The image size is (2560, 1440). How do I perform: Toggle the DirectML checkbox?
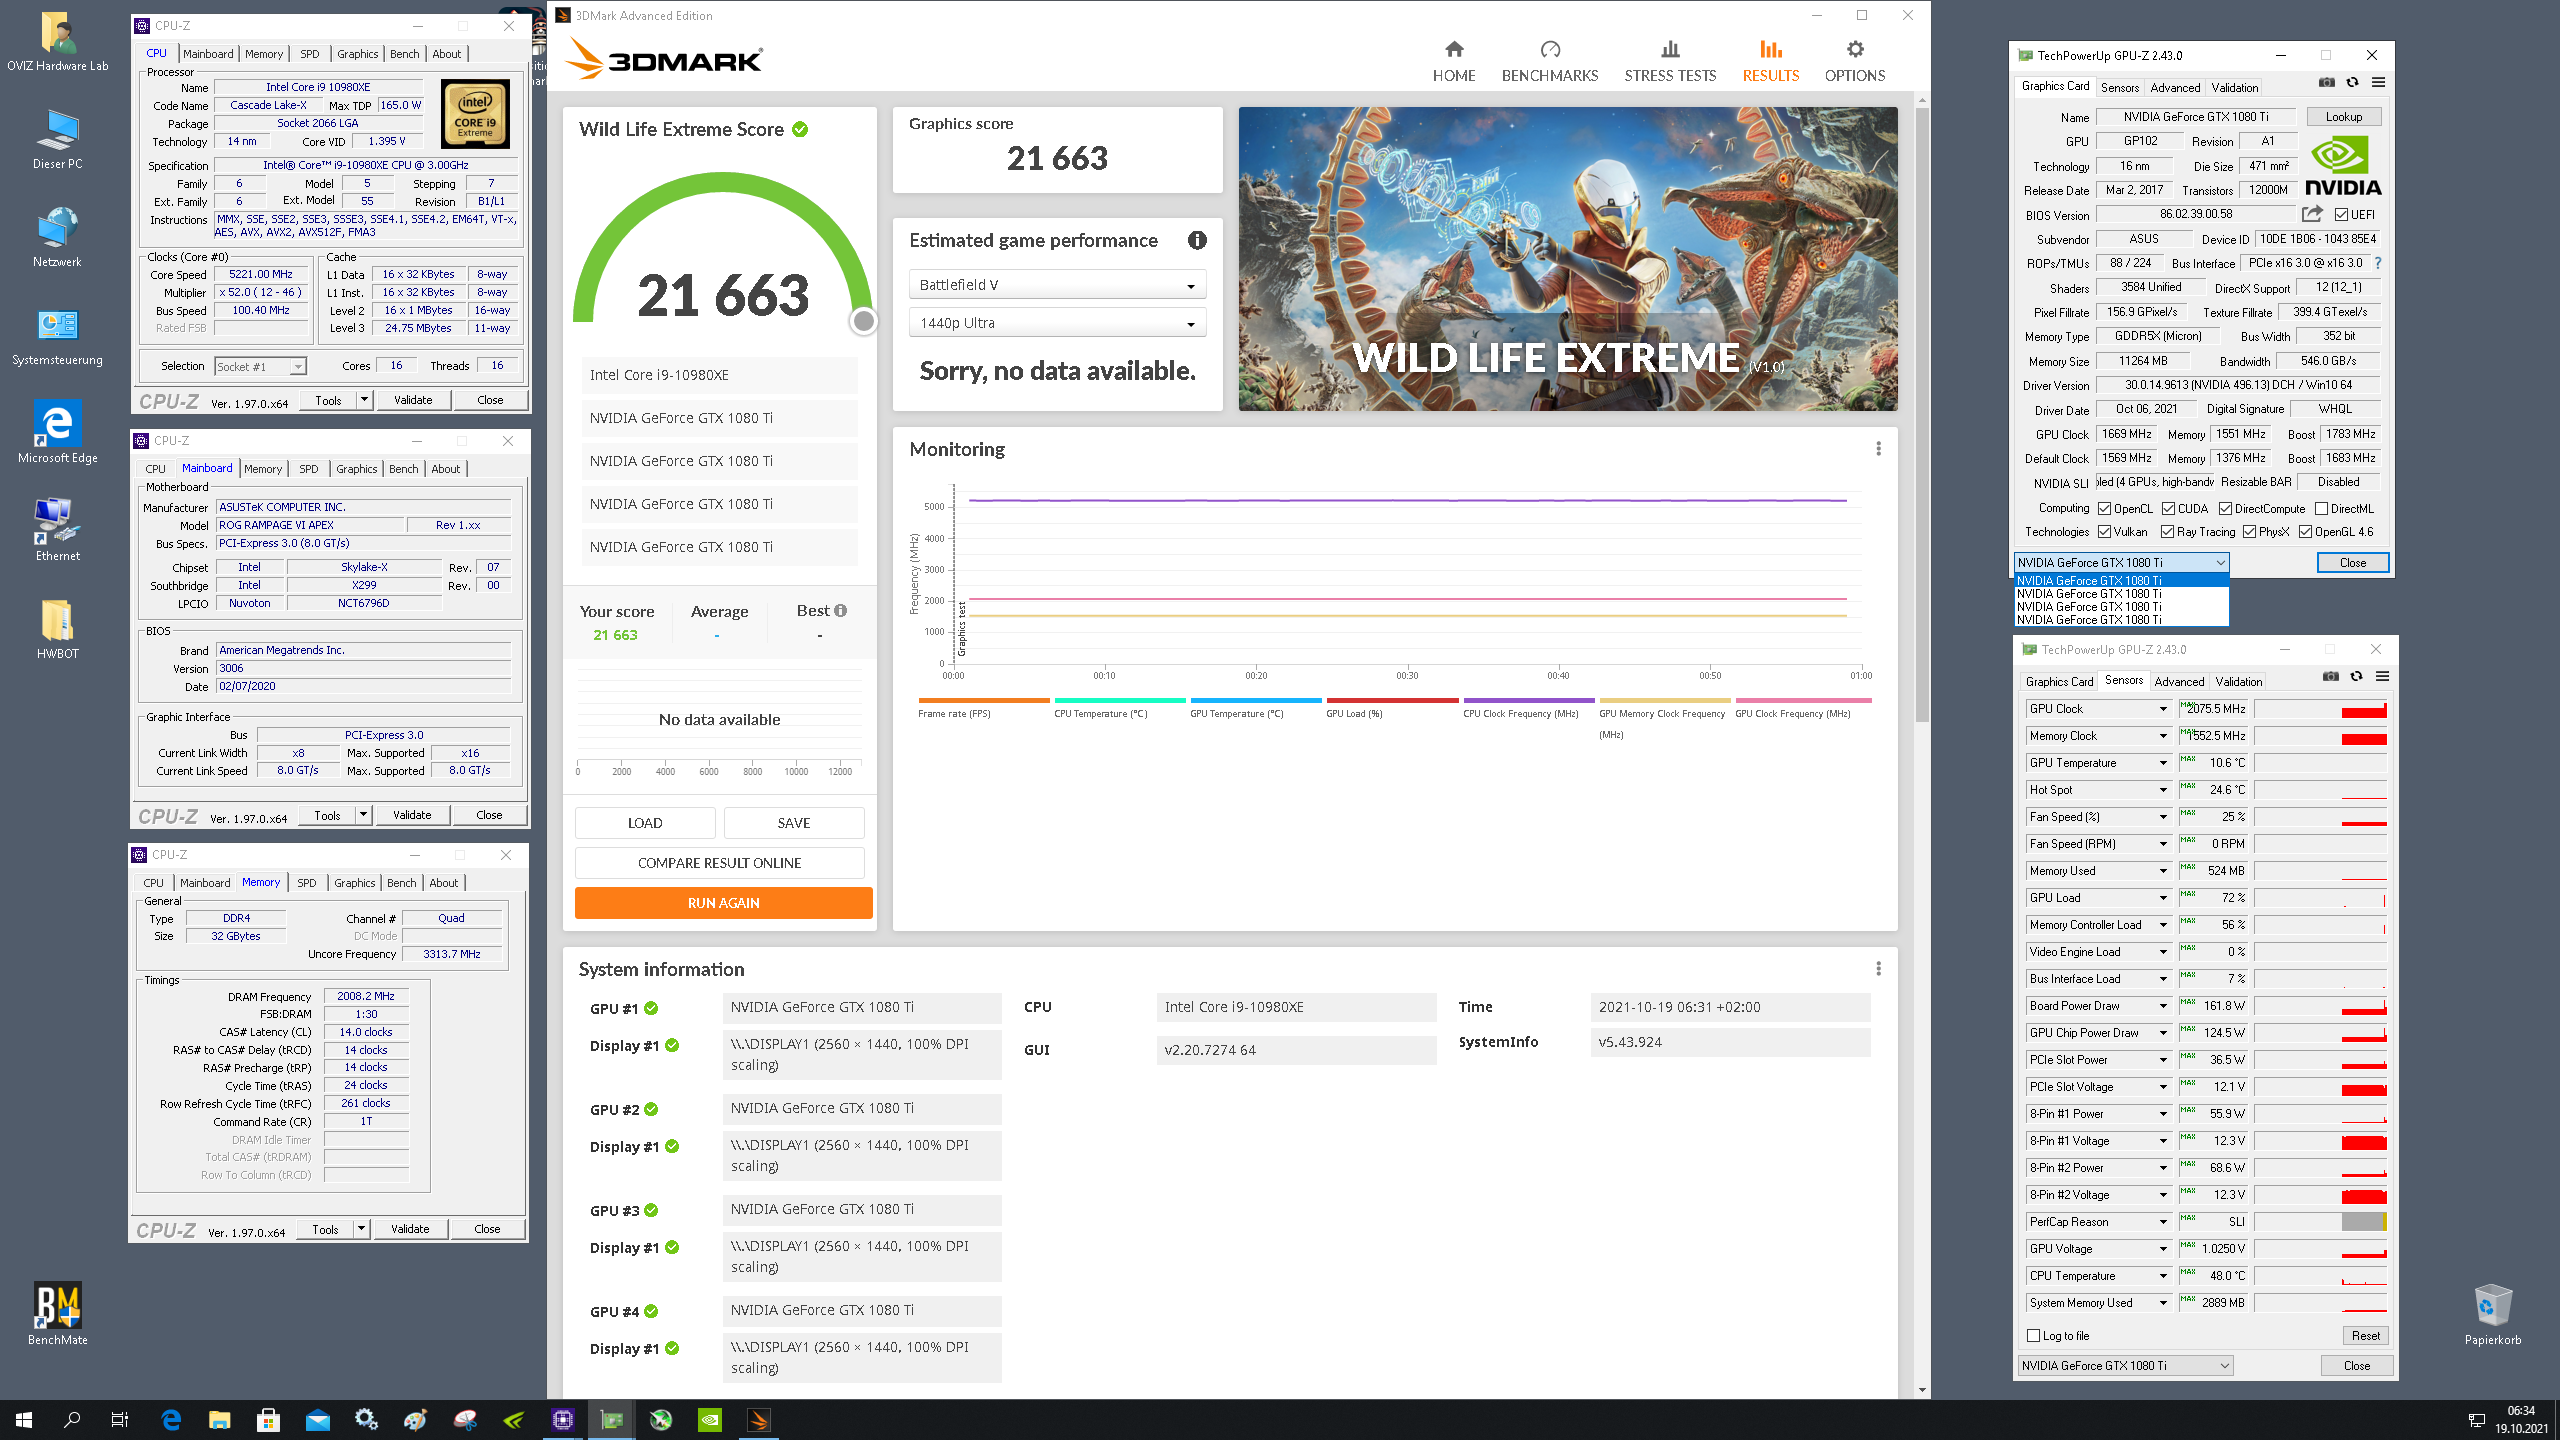[x=2321, y=508]
